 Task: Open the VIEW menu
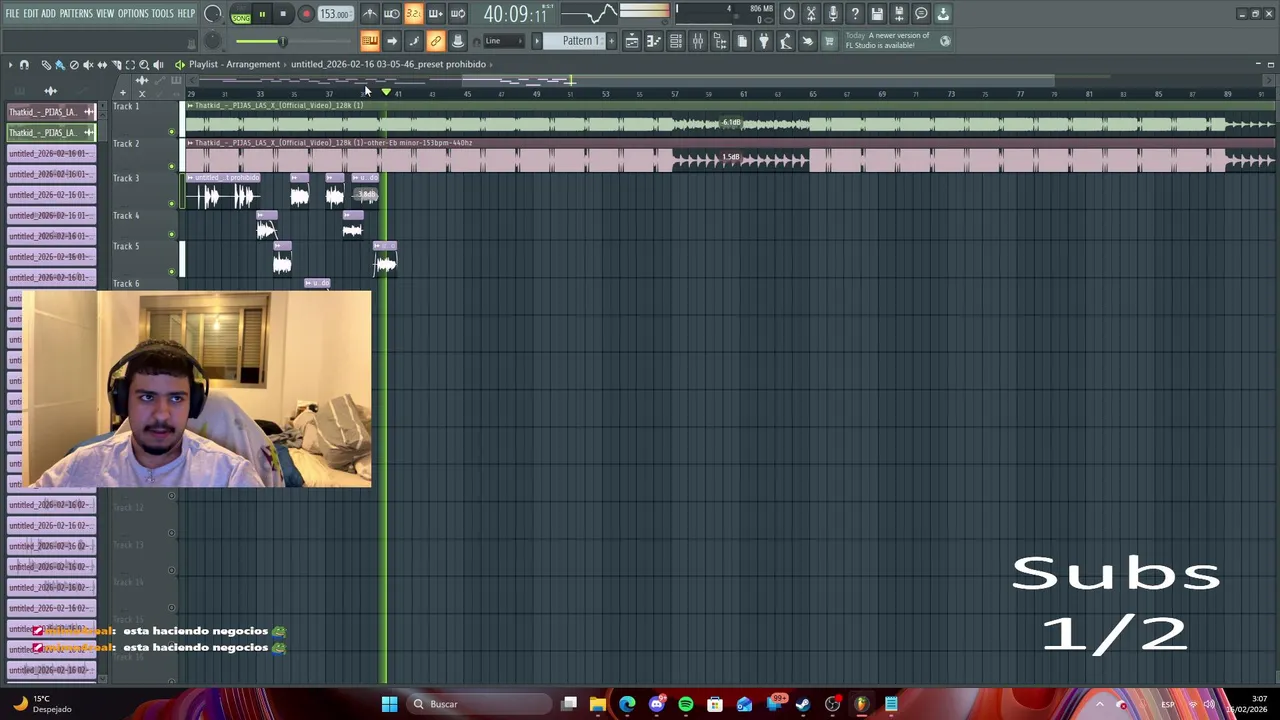coord(105,14)
